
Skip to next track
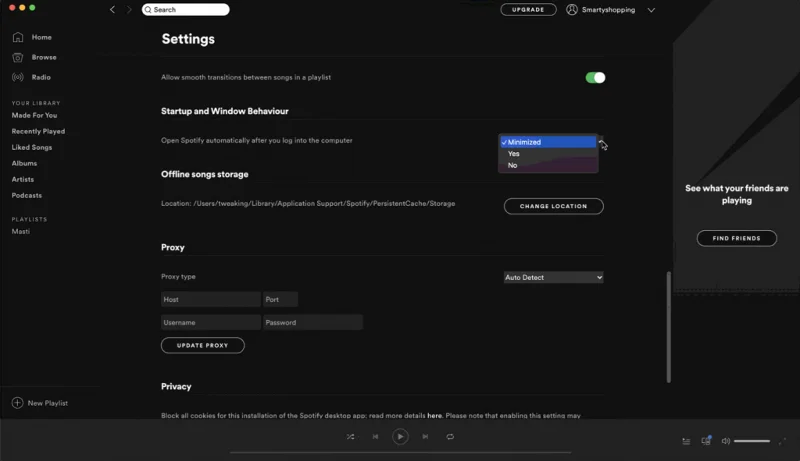click(x=425, y=437)
